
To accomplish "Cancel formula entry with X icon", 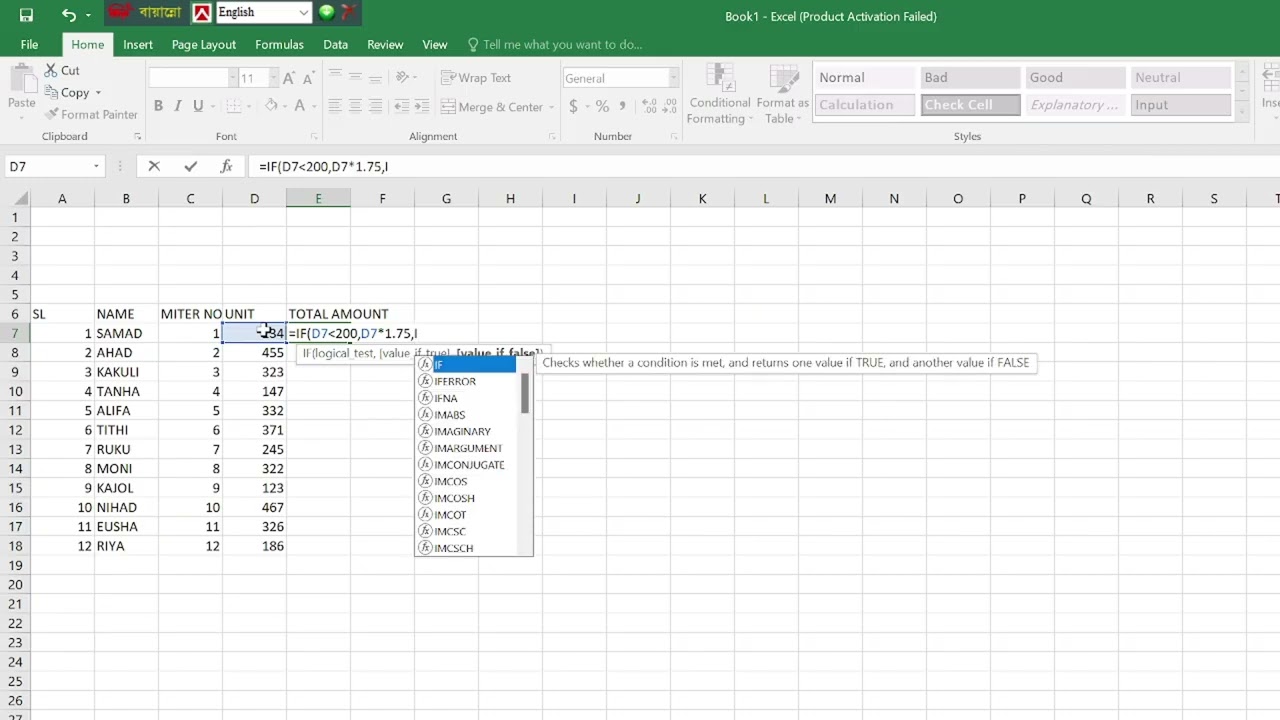I will click(x=154, y=167).
